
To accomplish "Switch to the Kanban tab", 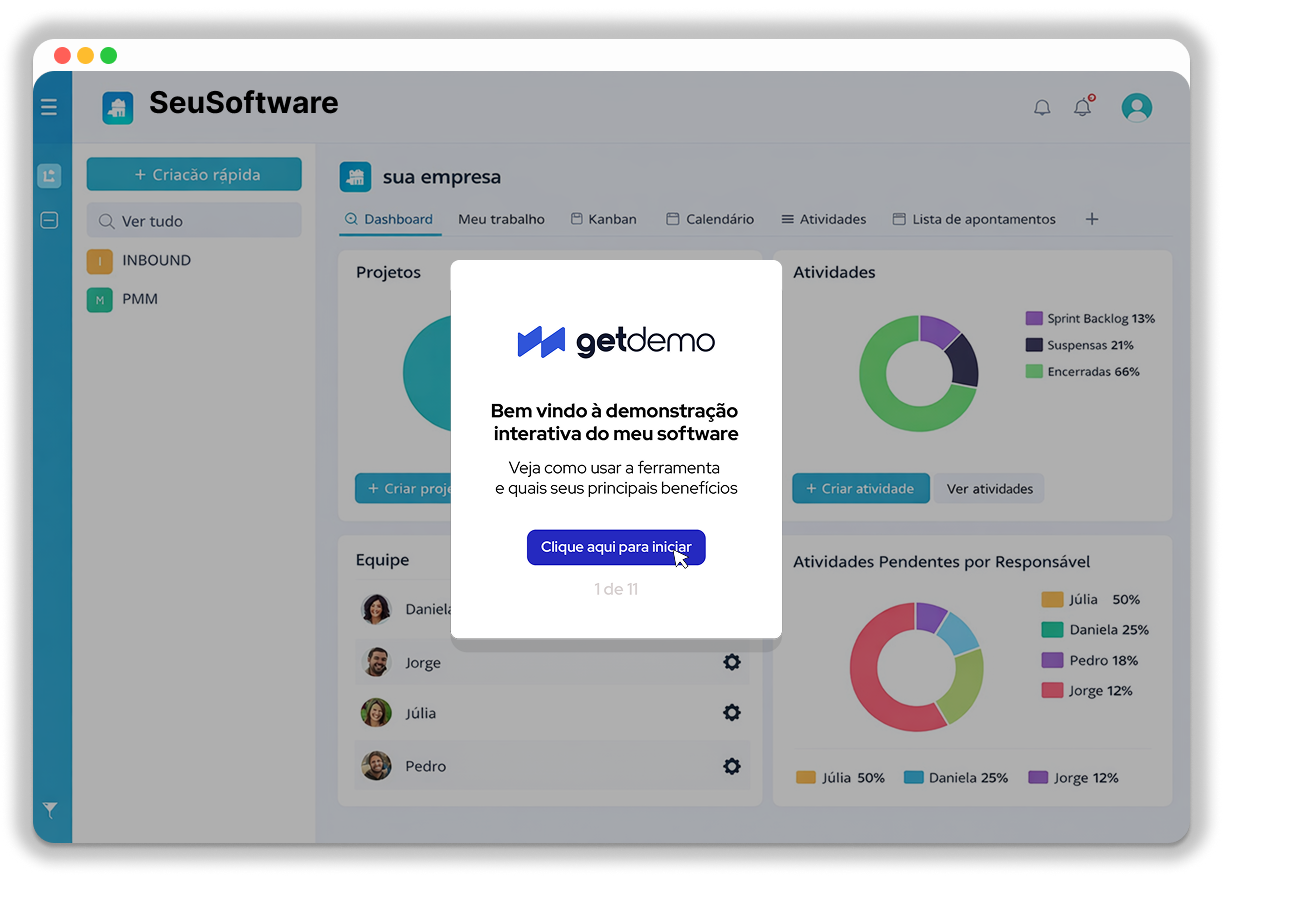I will pyautogui.click(x=604, y=219).
